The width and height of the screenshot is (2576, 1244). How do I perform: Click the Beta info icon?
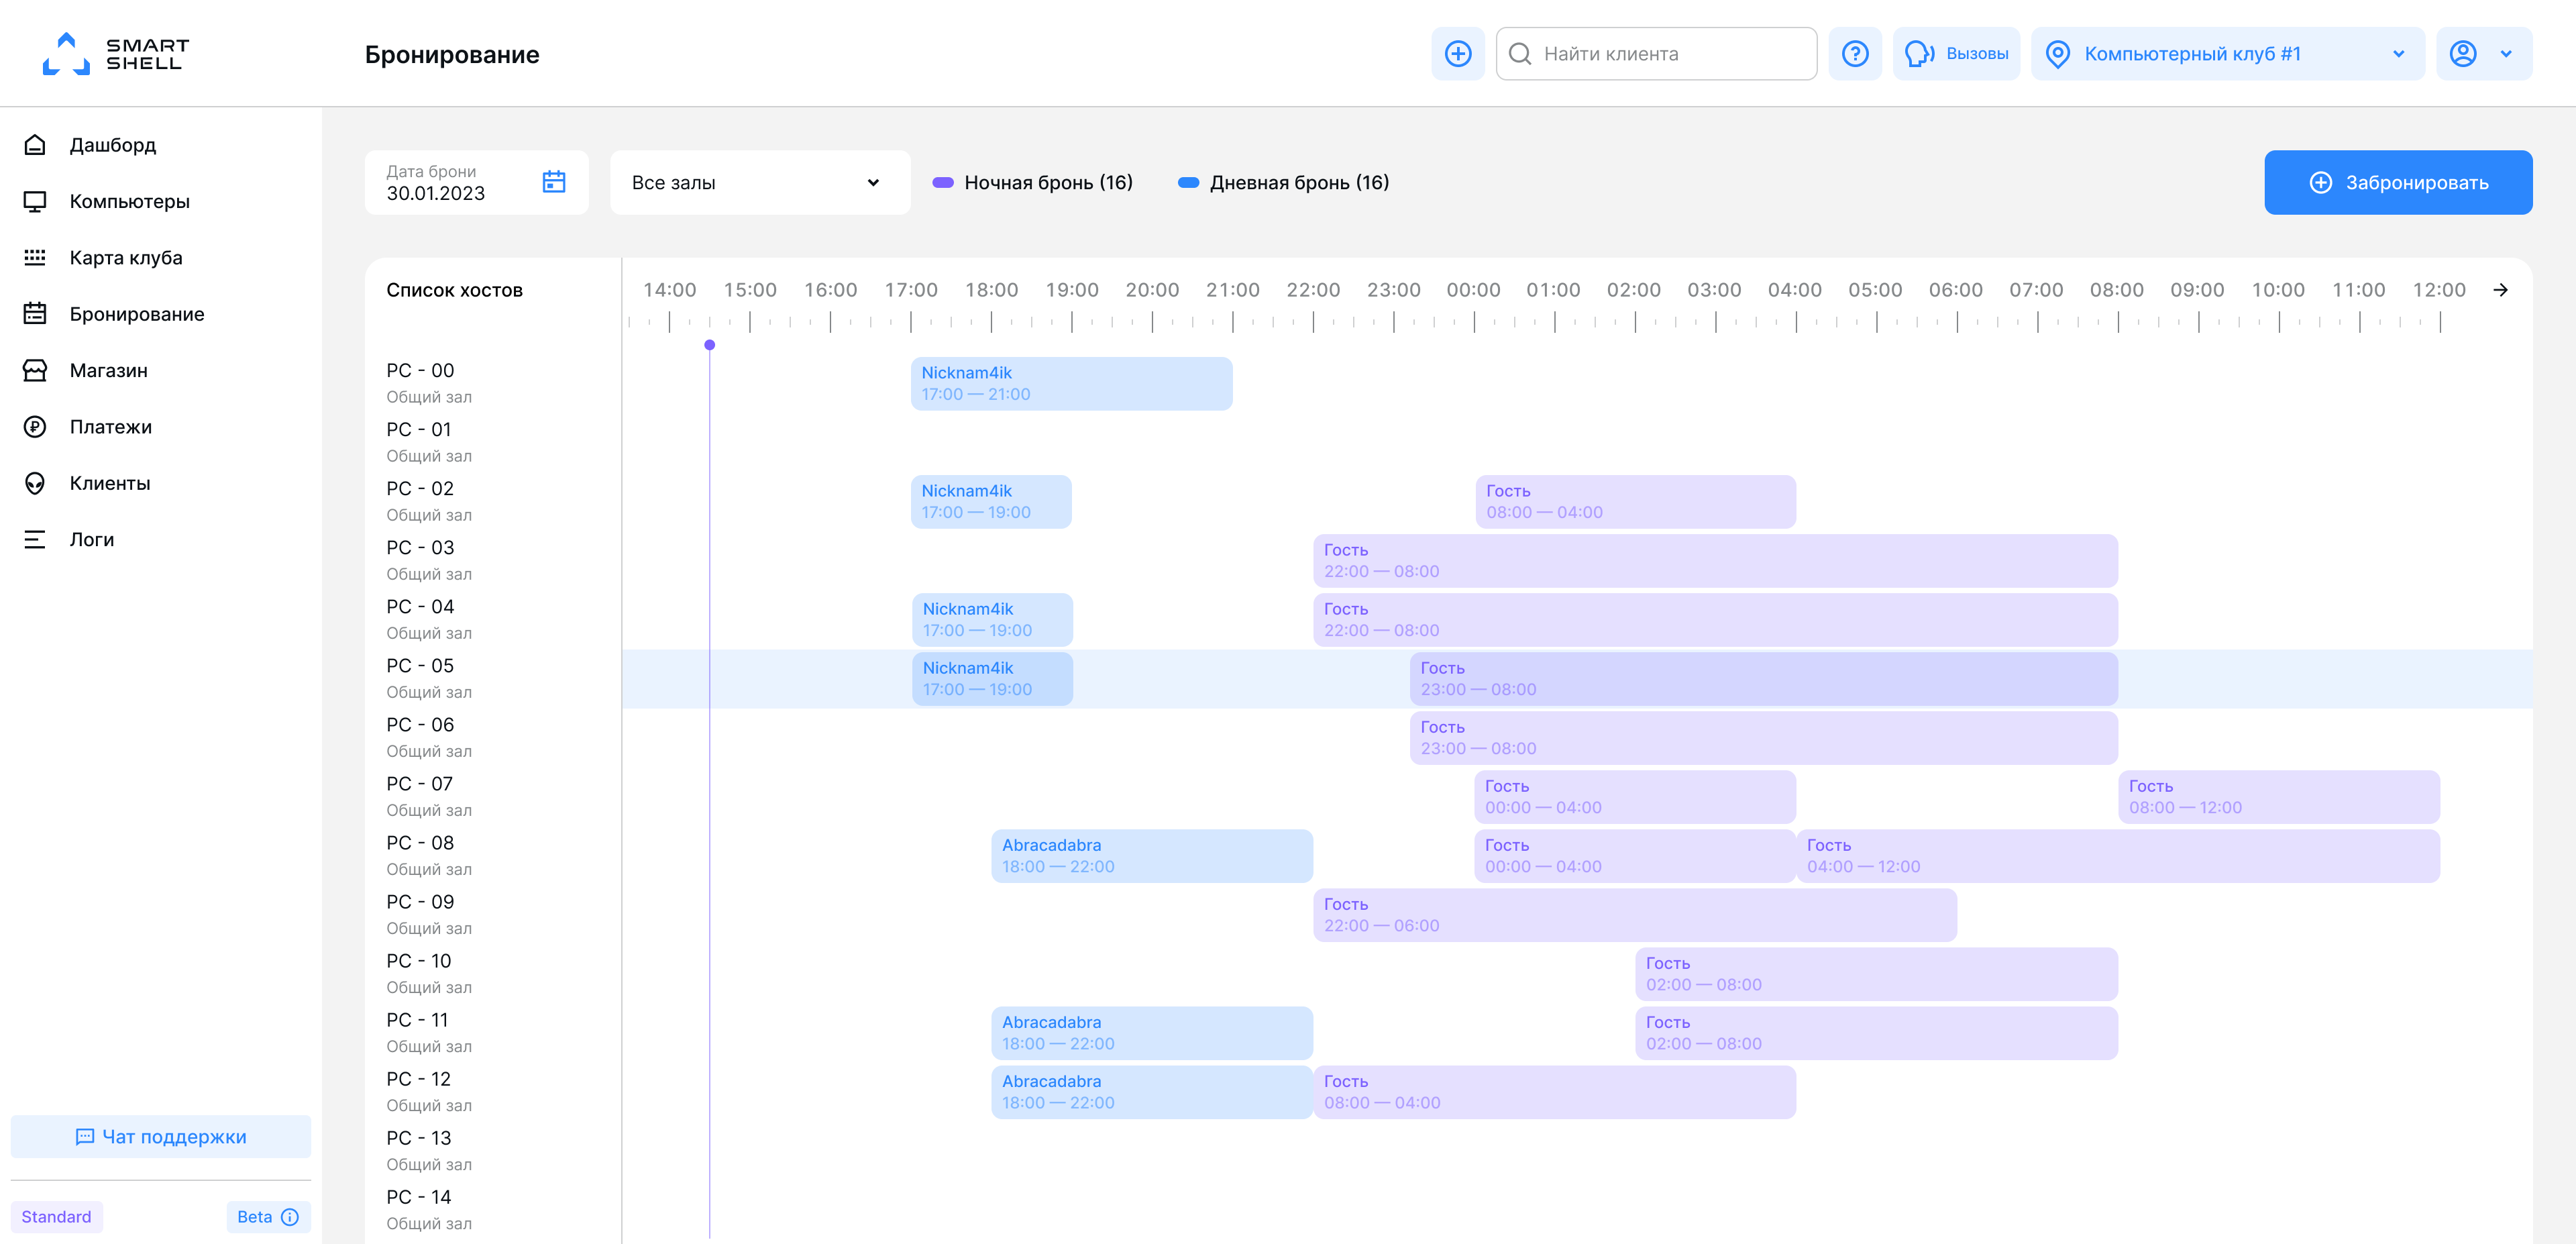tap(290, 1216)
